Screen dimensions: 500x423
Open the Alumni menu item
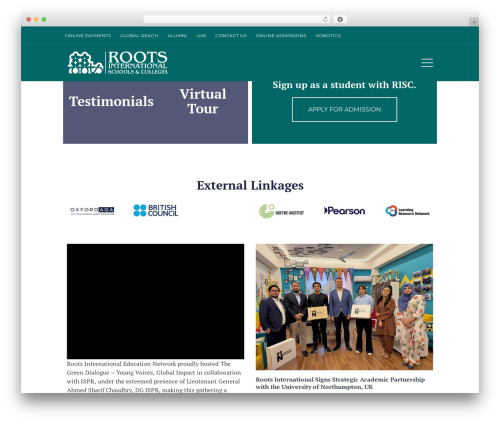click(x=177, y=36)
